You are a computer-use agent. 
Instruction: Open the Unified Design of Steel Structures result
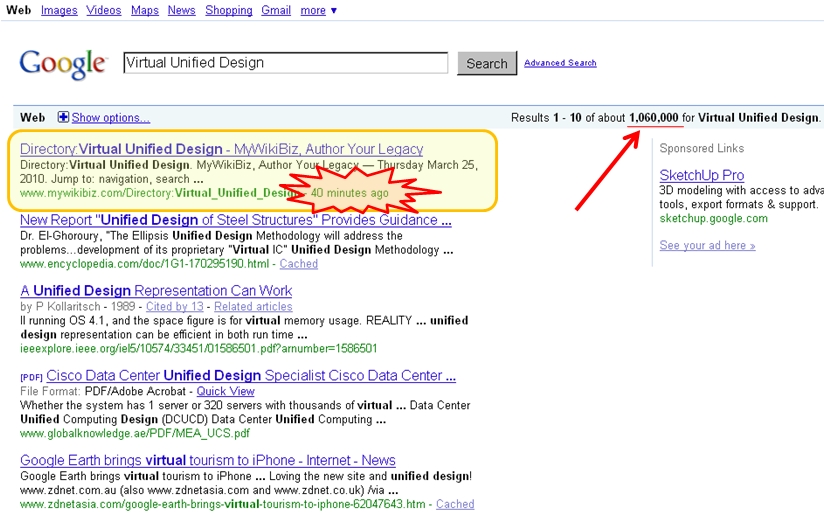click(235, 220)
